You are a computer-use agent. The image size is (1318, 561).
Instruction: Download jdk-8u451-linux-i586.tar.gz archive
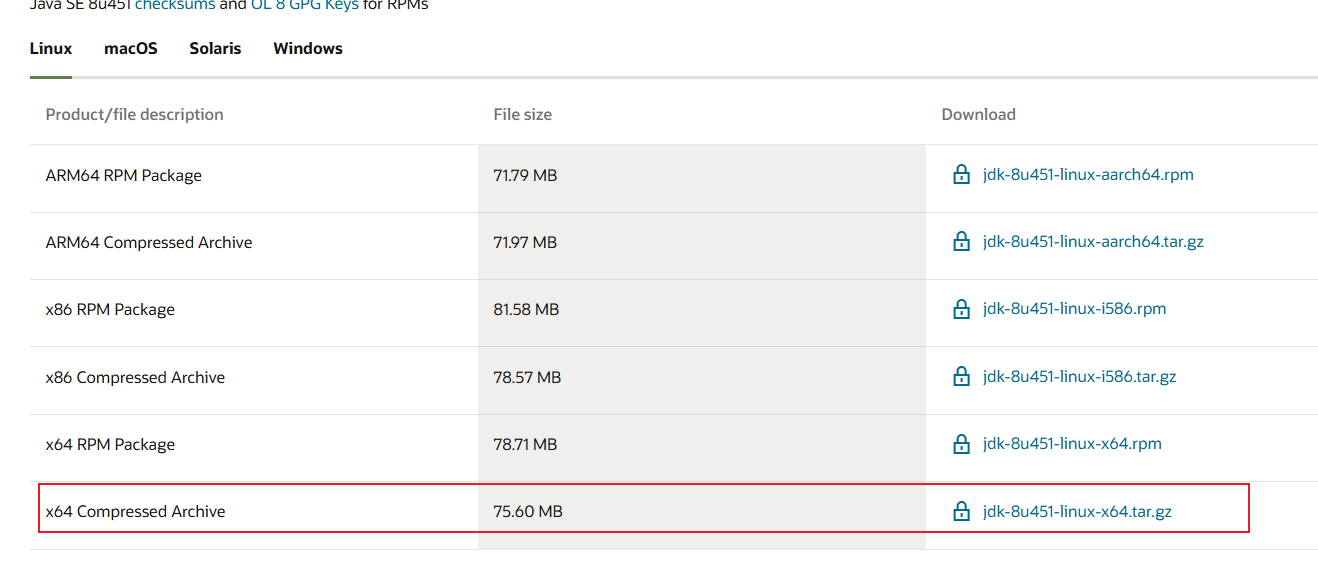[x=1079, y=377]
